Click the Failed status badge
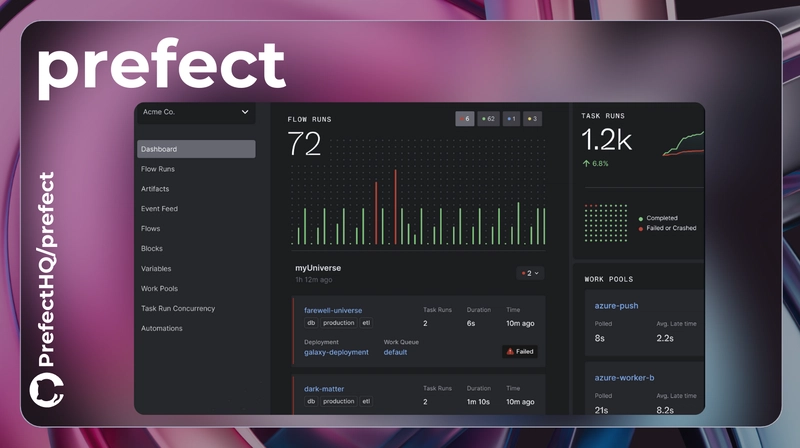This screenshot has height=448, width=800. (x=520, y=352)
